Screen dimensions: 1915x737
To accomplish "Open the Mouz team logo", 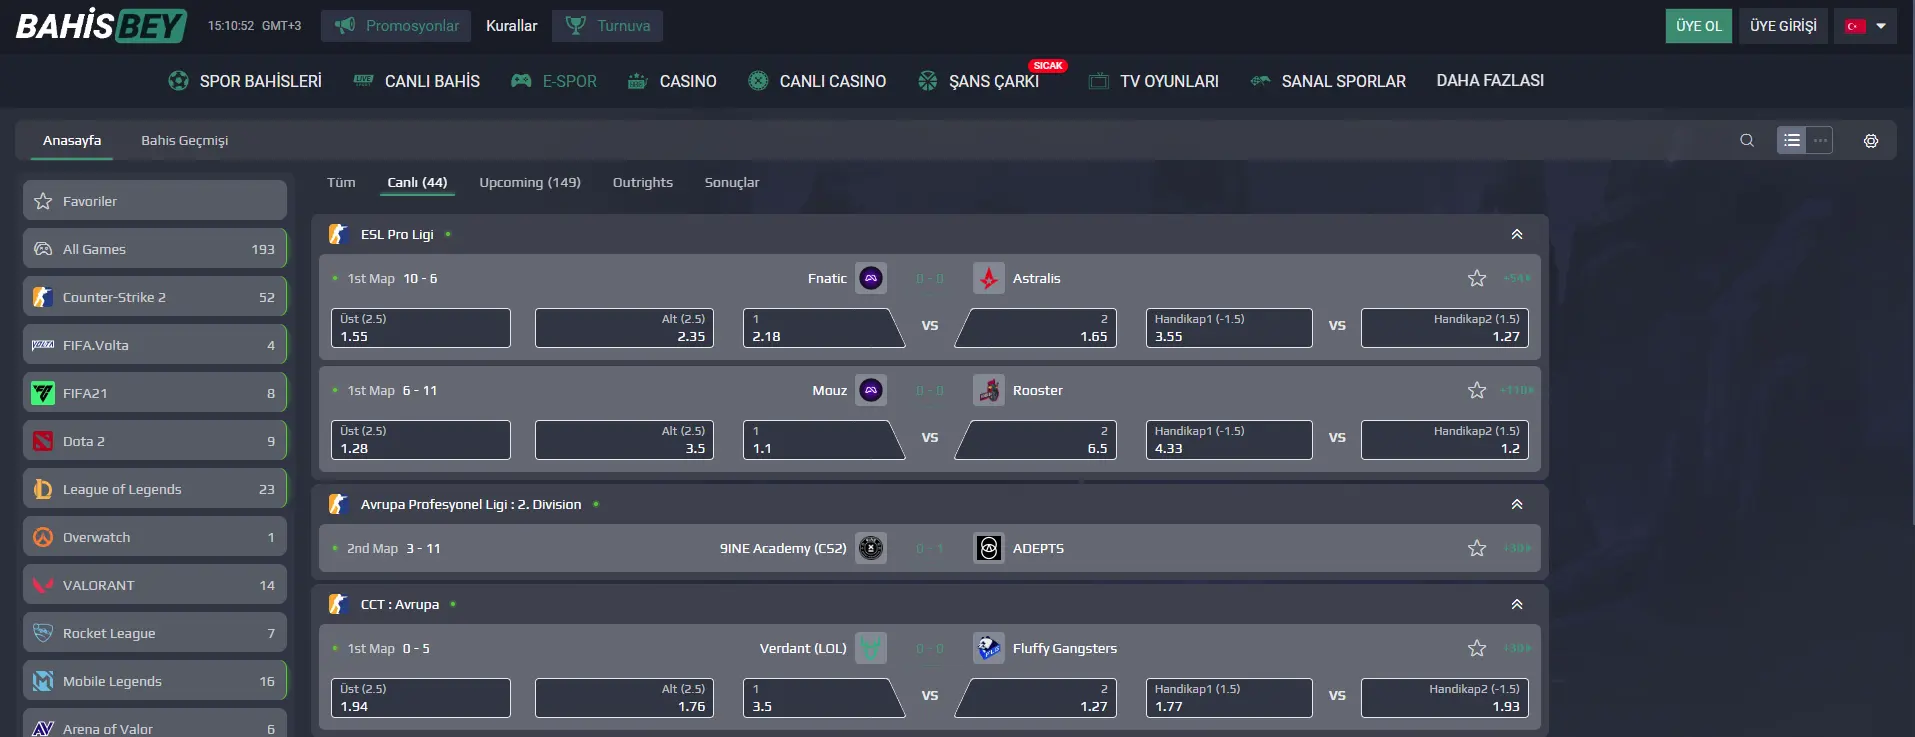I will 871,390.
